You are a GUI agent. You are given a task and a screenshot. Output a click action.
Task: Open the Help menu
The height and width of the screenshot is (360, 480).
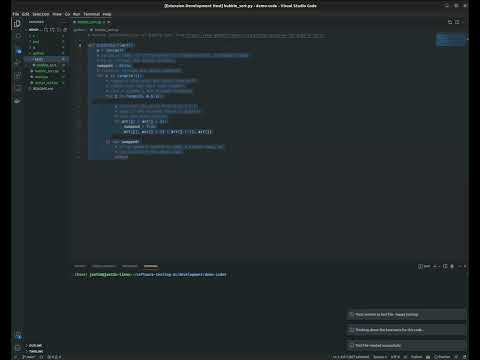[107, 14]
